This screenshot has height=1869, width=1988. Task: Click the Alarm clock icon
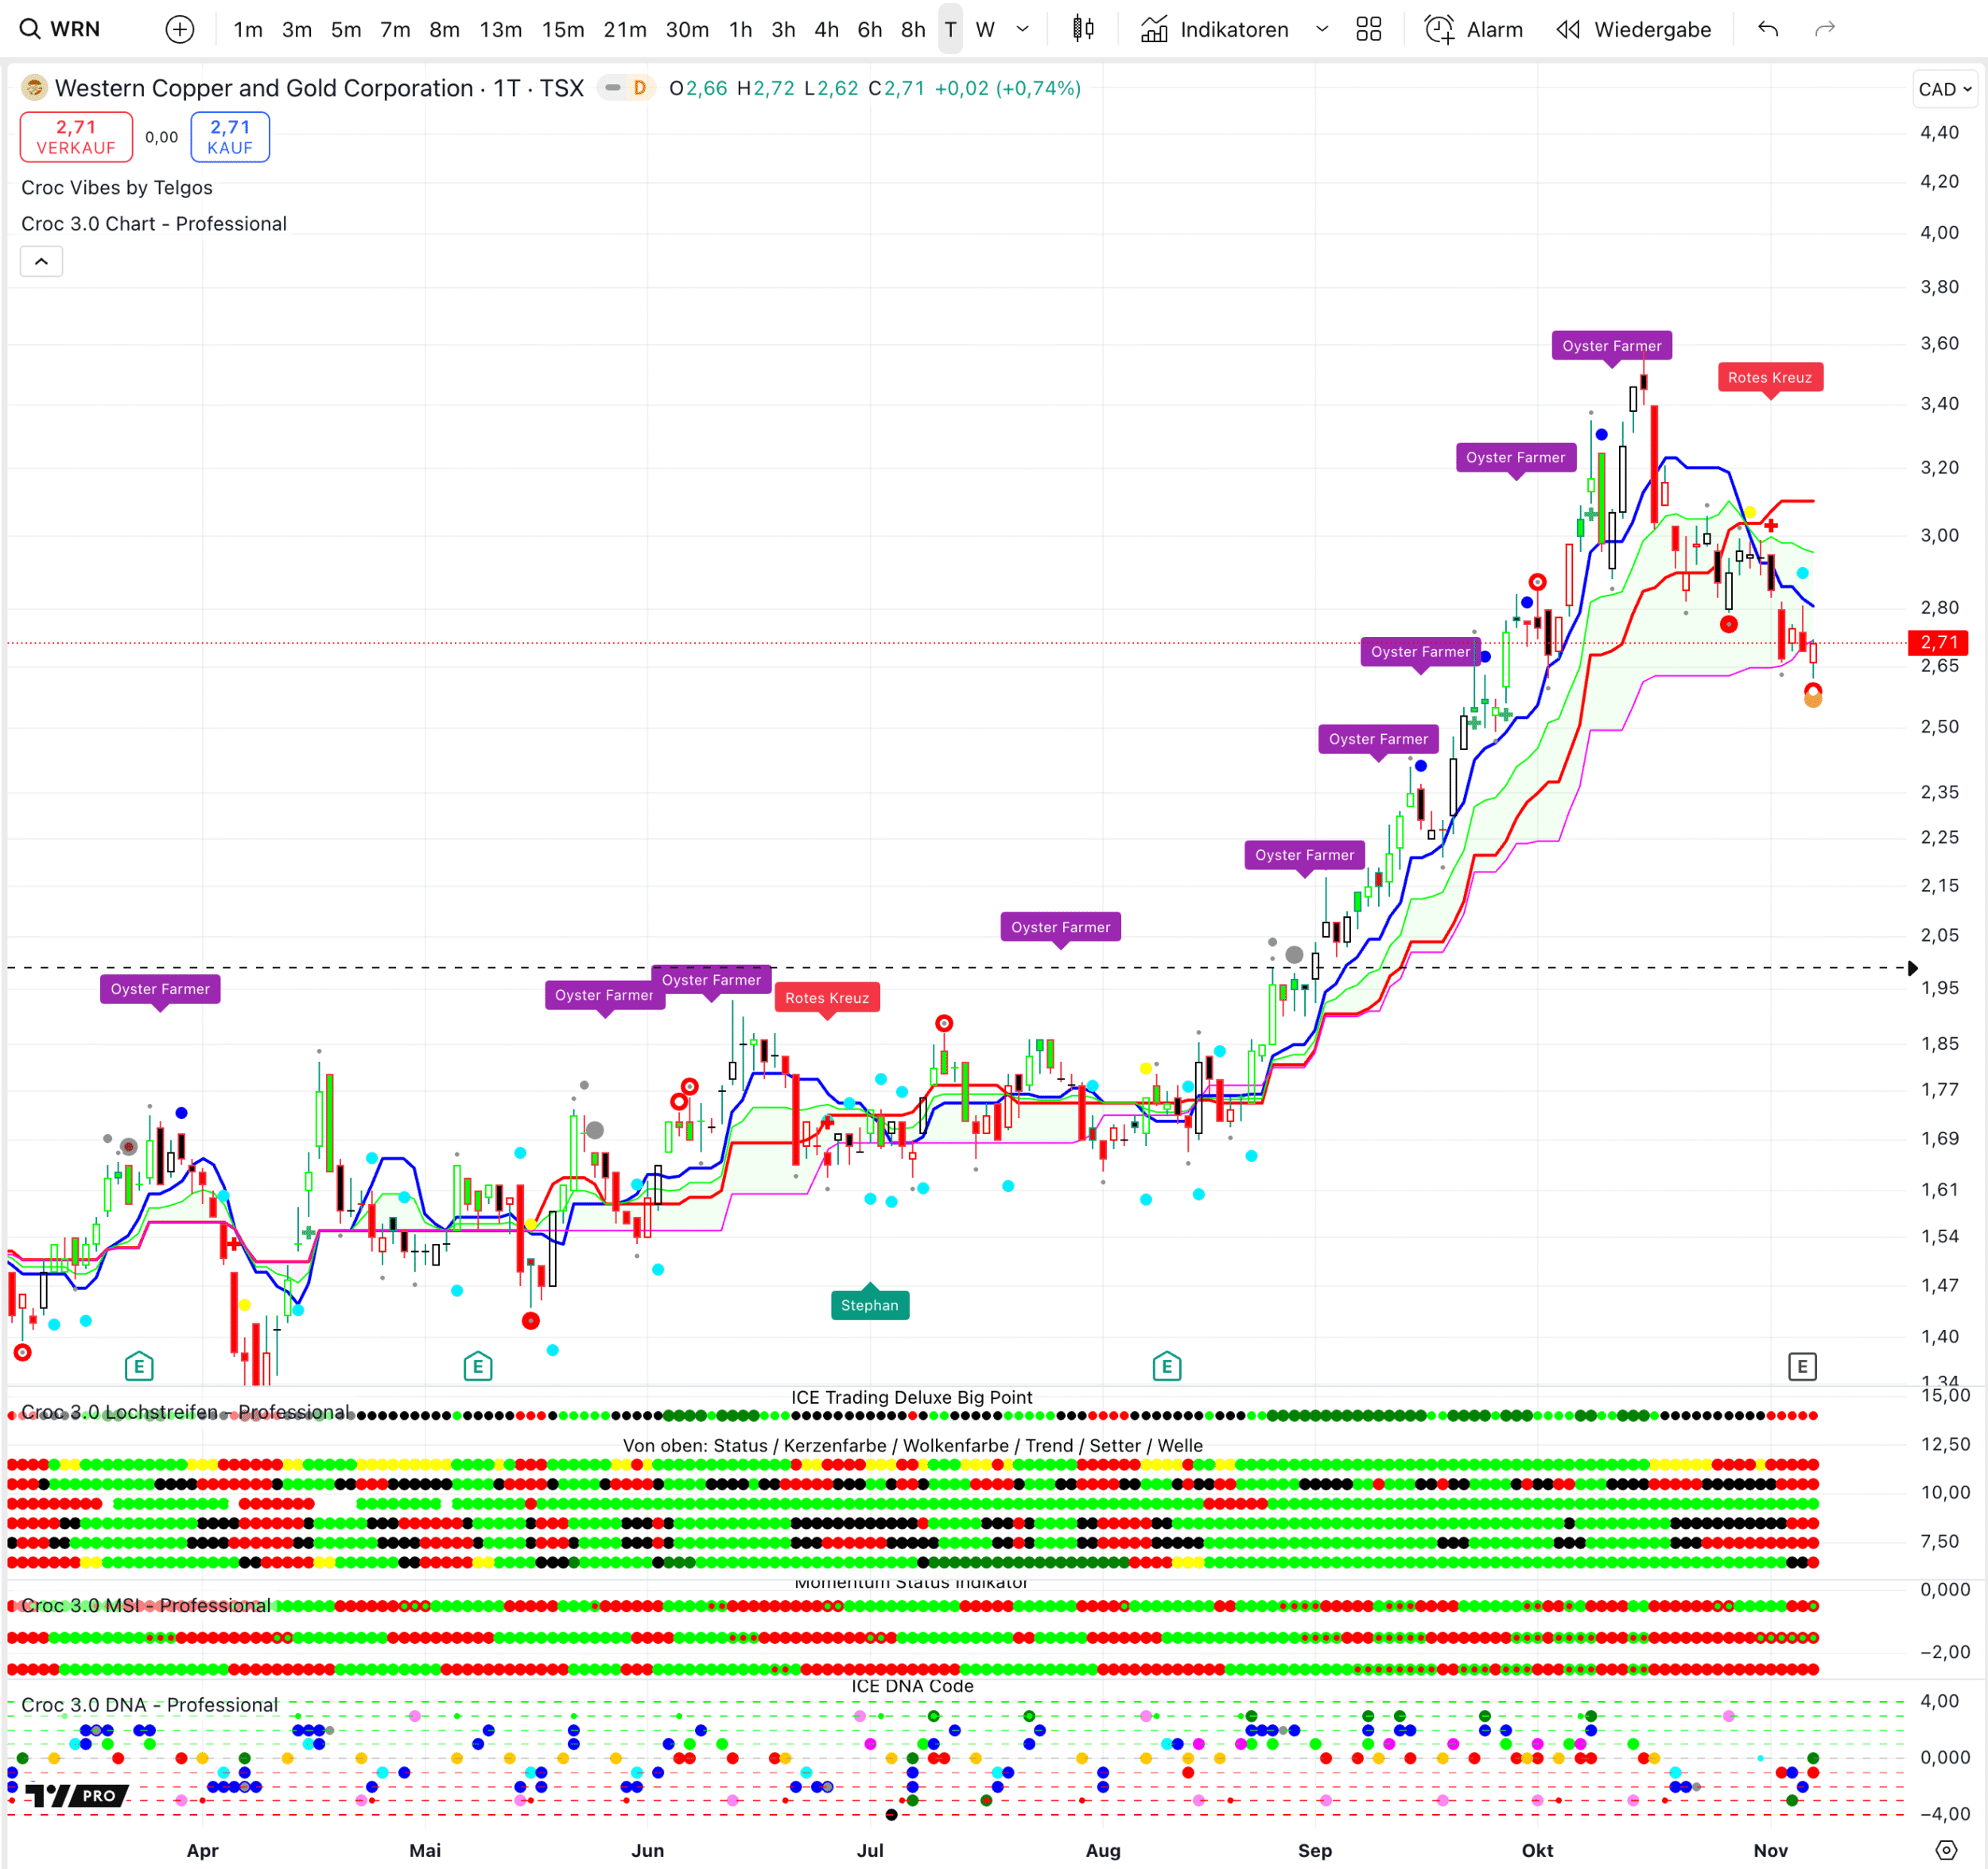coord(1439,29)
